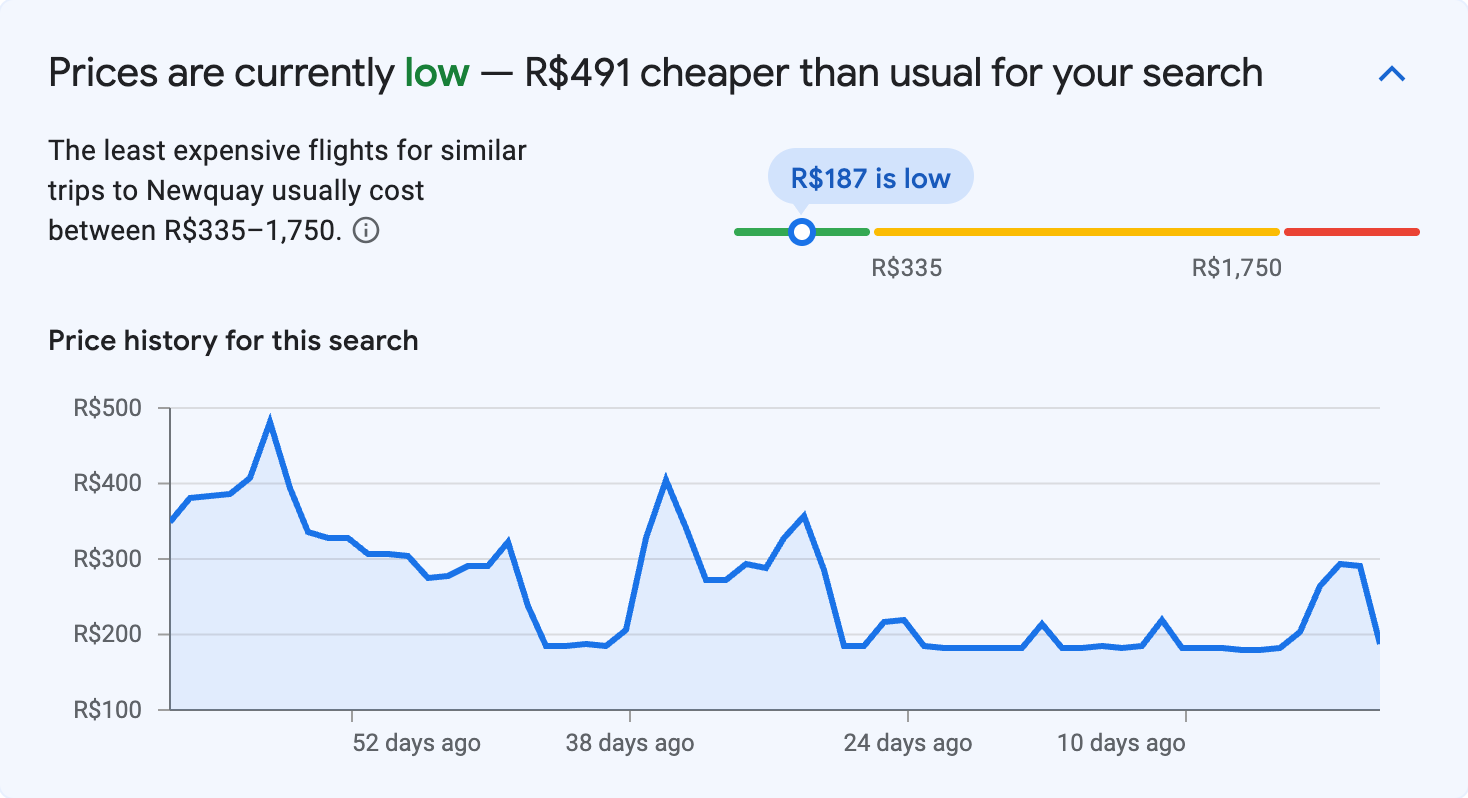1468x798 pixels.
Task: Select the 'Price history for this search' heading
Action: coord(232,340)
